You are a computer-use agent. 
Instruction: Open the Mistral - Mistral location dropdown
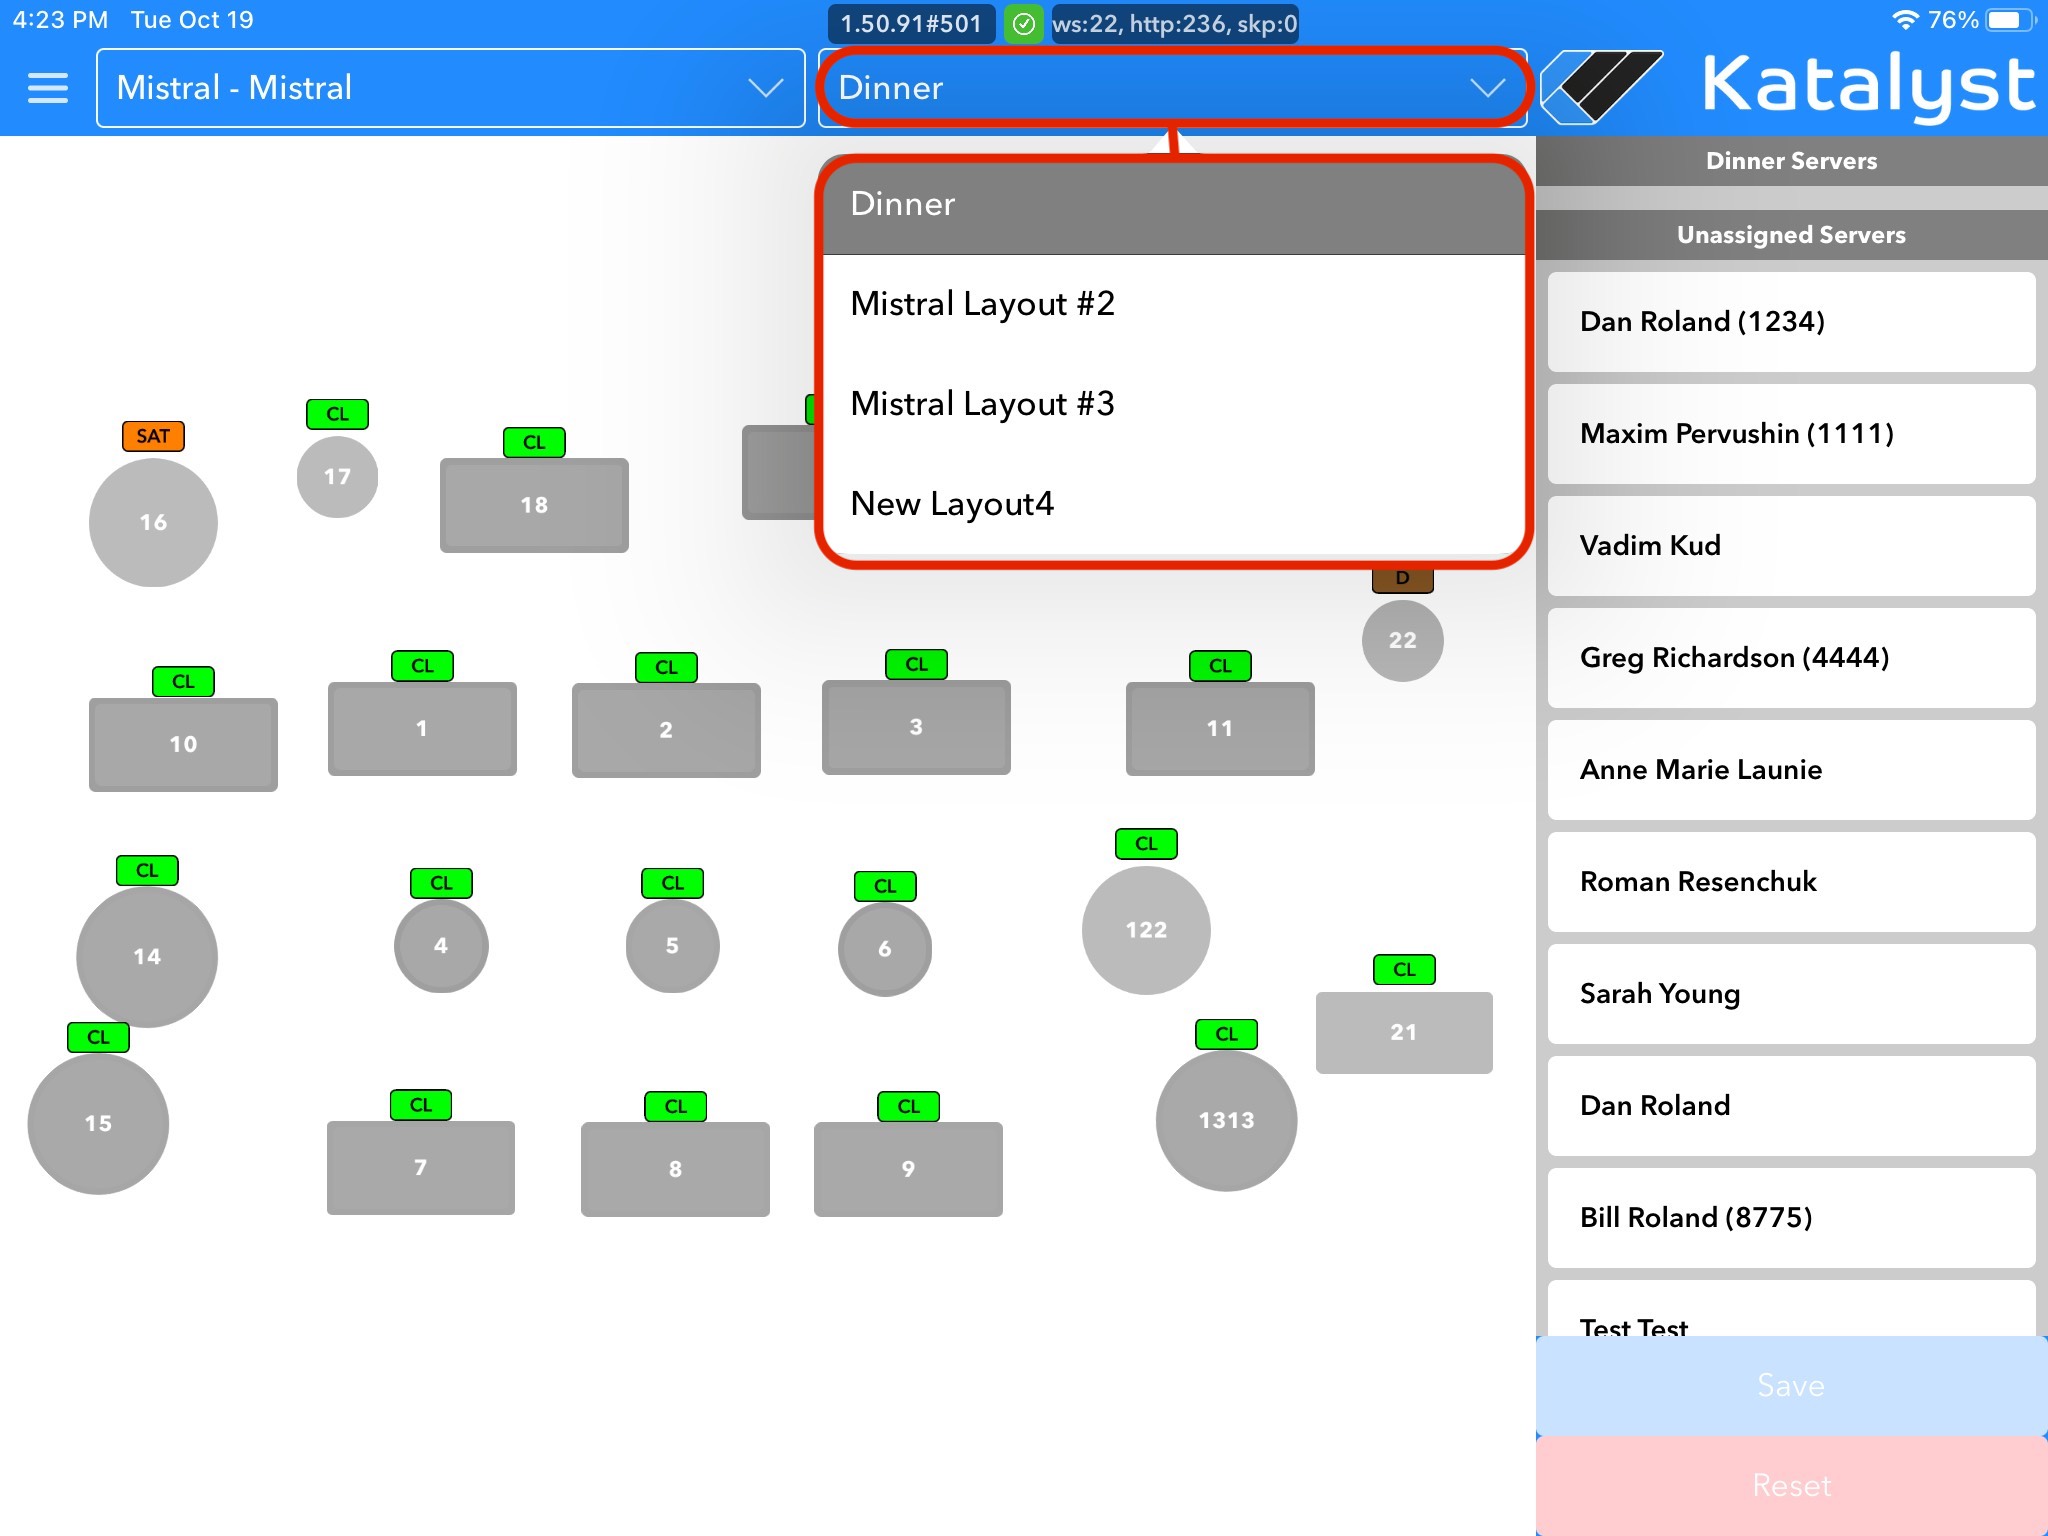(450, 88)
